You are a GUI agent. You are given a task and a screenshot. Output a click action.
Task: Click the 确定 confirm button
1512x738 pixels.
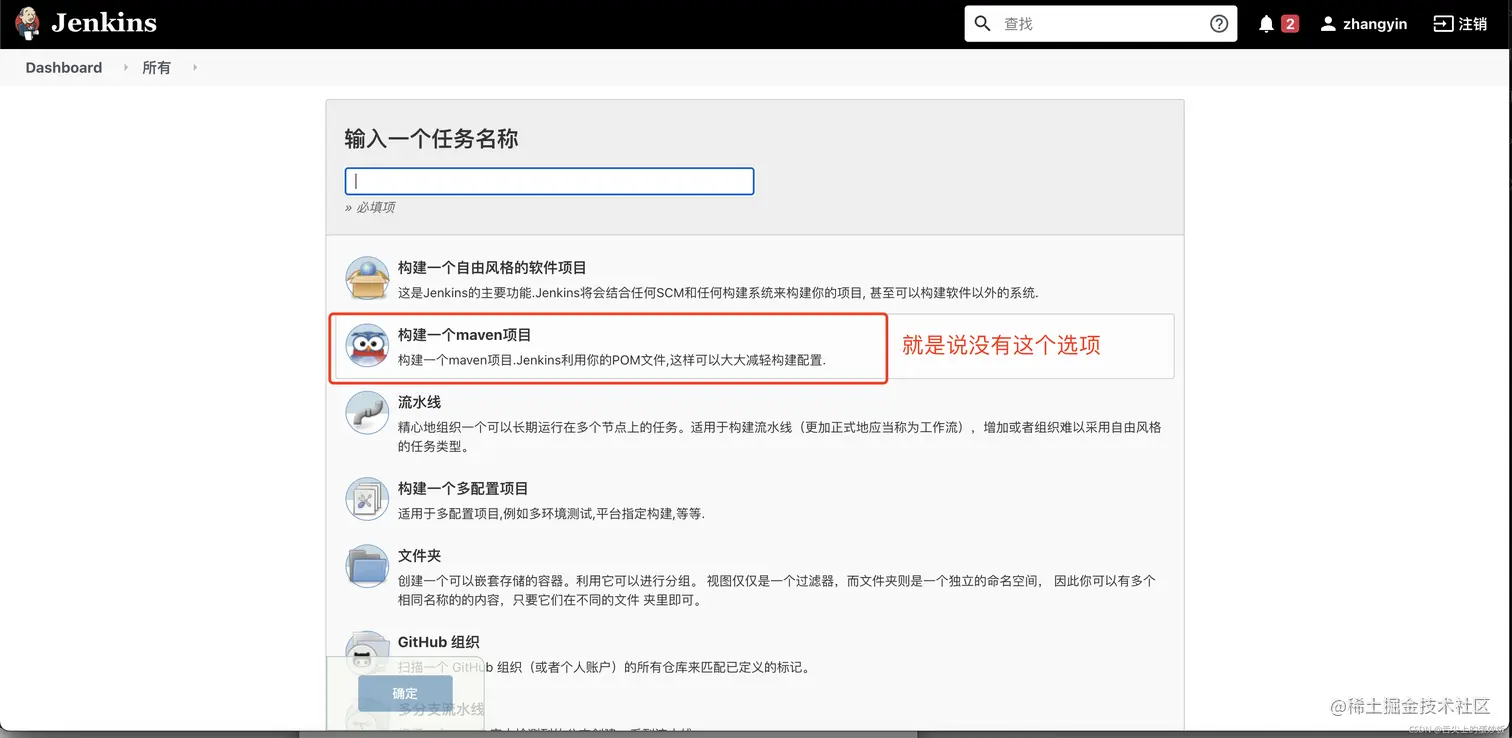pos(404,693)
